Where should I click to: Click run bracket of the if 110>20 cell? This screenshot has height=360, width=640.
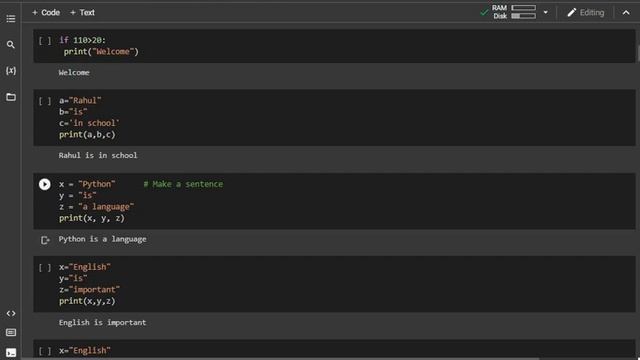coord(45,40)
